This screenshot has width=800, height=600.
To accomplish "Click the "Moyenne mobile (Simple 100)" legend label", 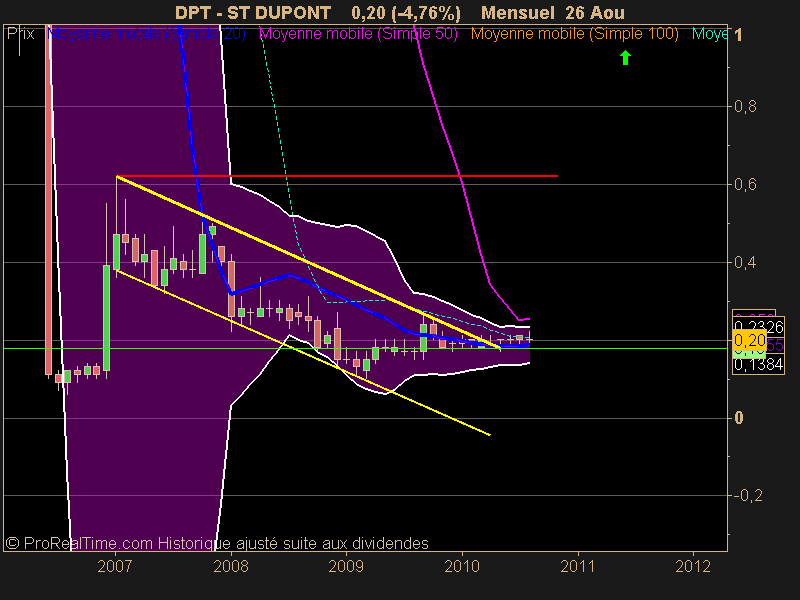I will click(x=574, y=34).
